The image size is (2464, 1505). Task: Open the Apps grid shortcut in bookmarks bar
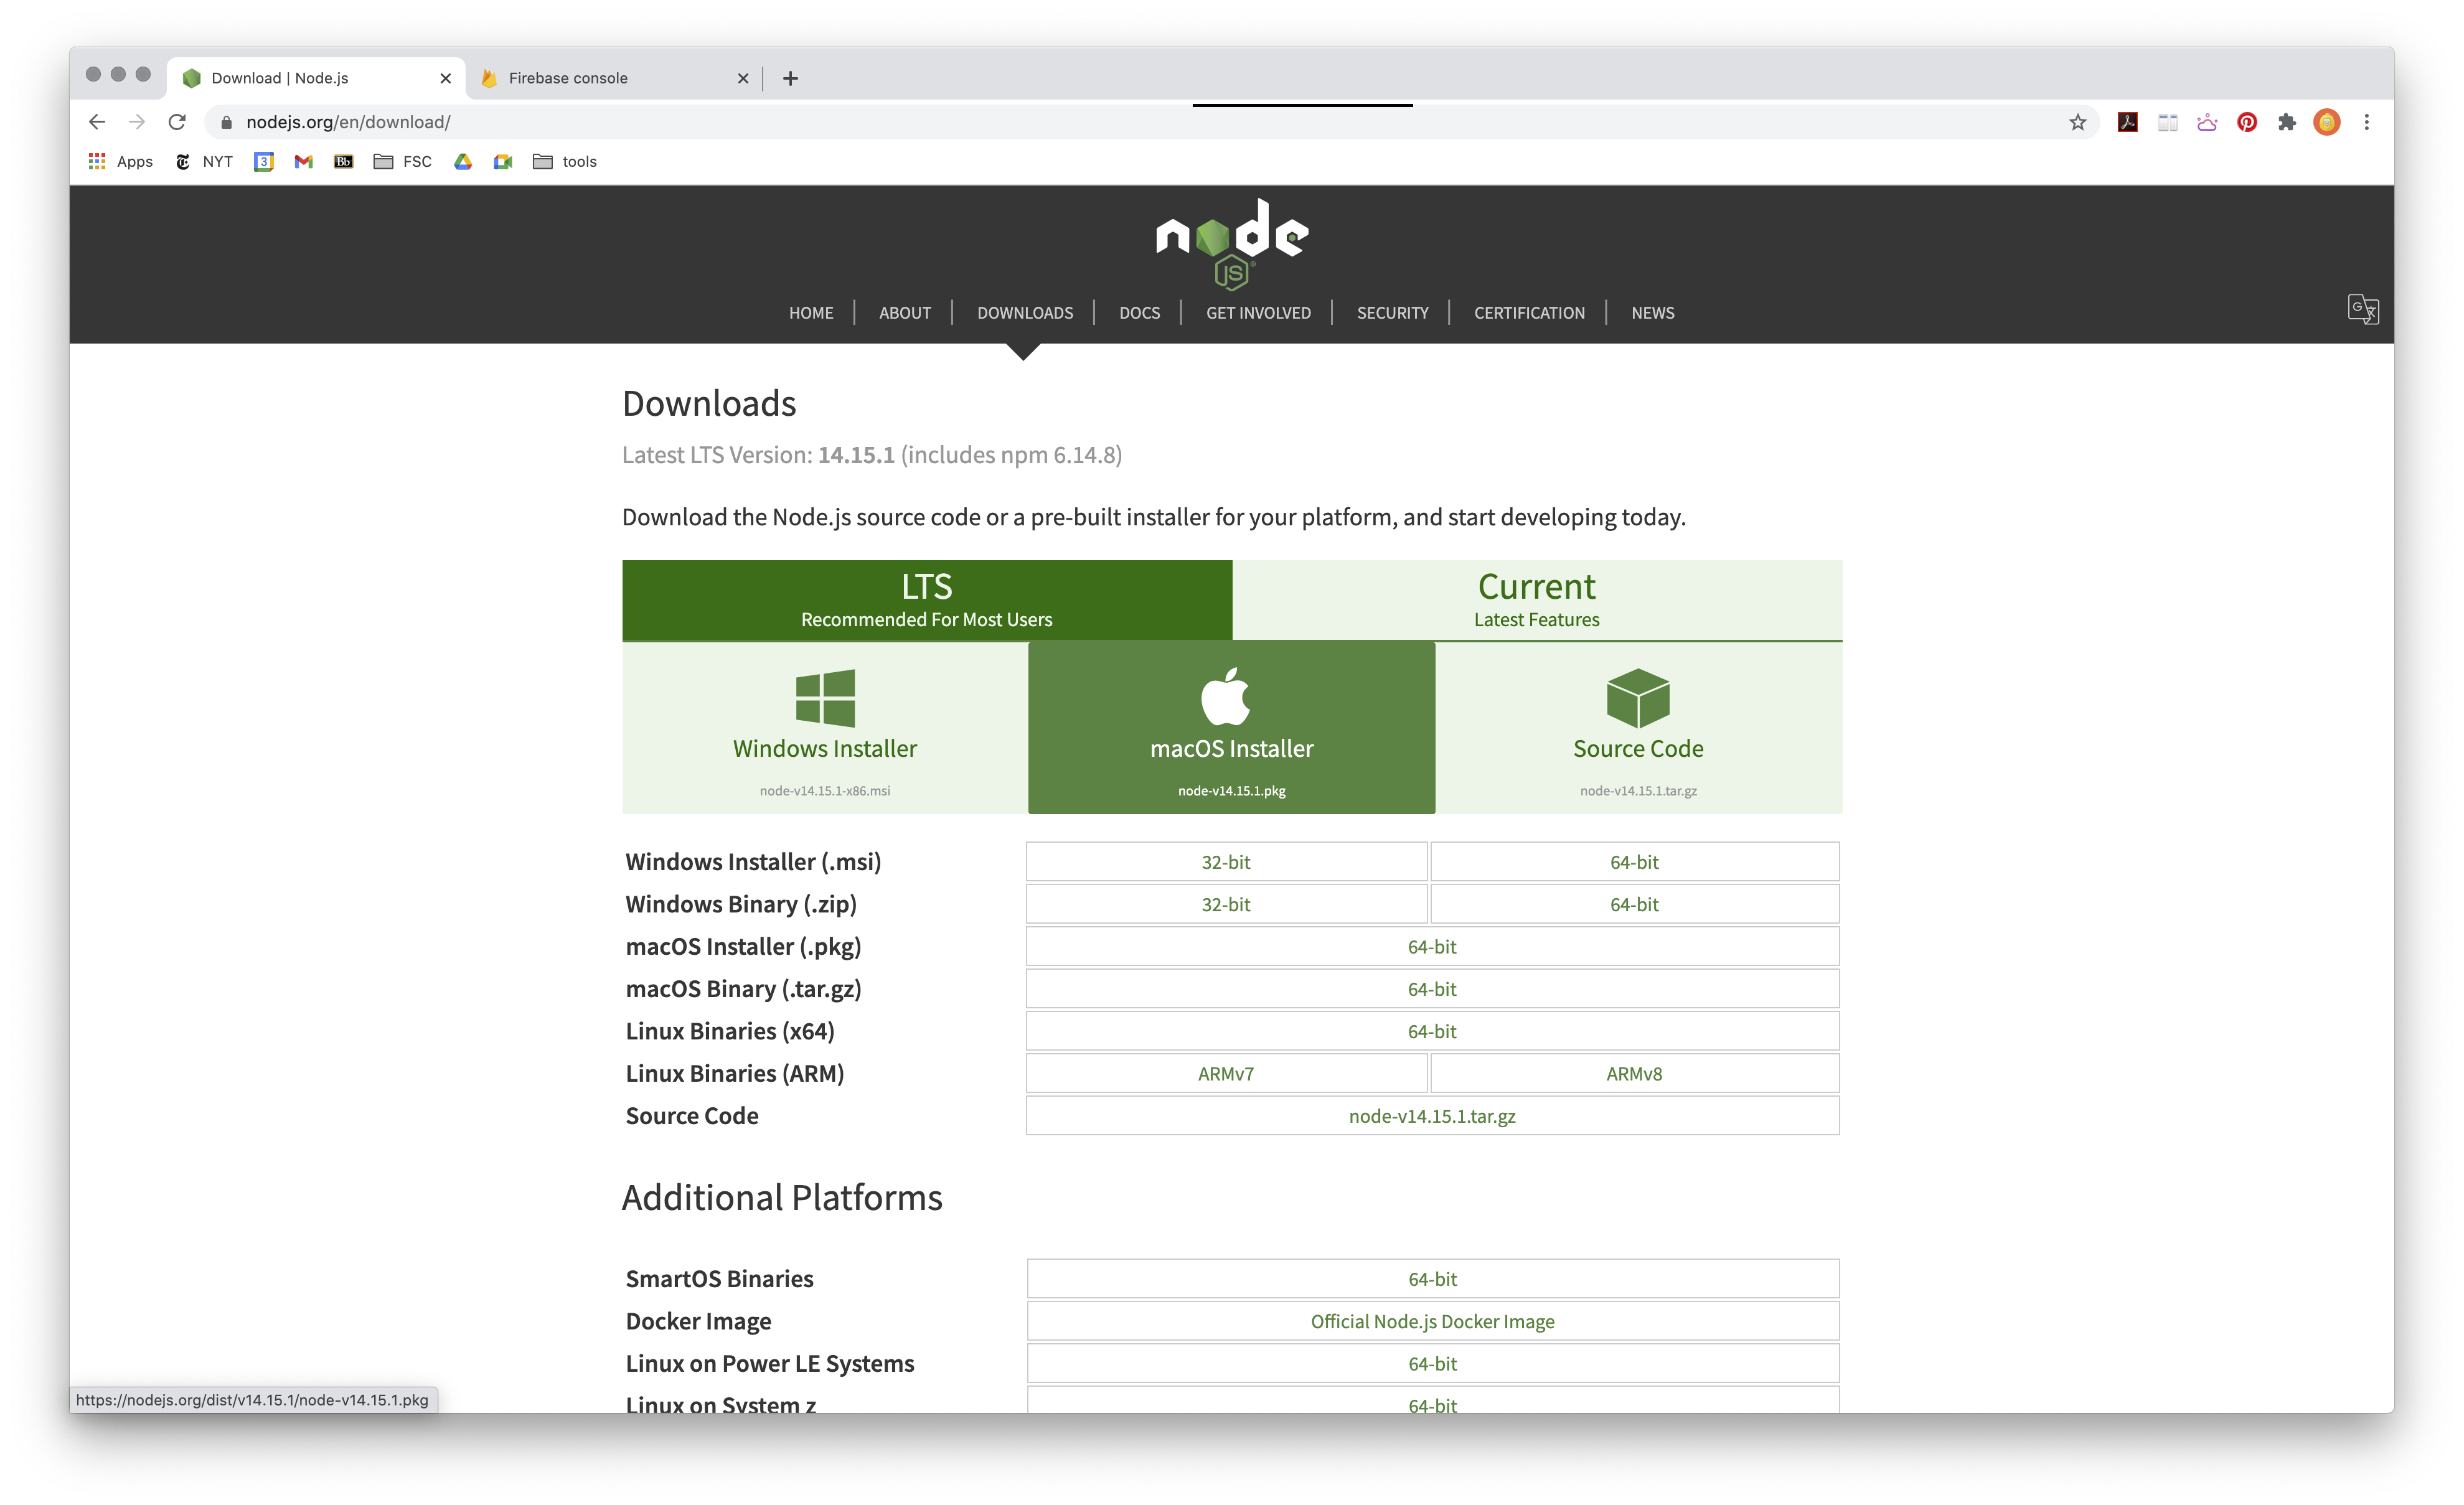121,161
